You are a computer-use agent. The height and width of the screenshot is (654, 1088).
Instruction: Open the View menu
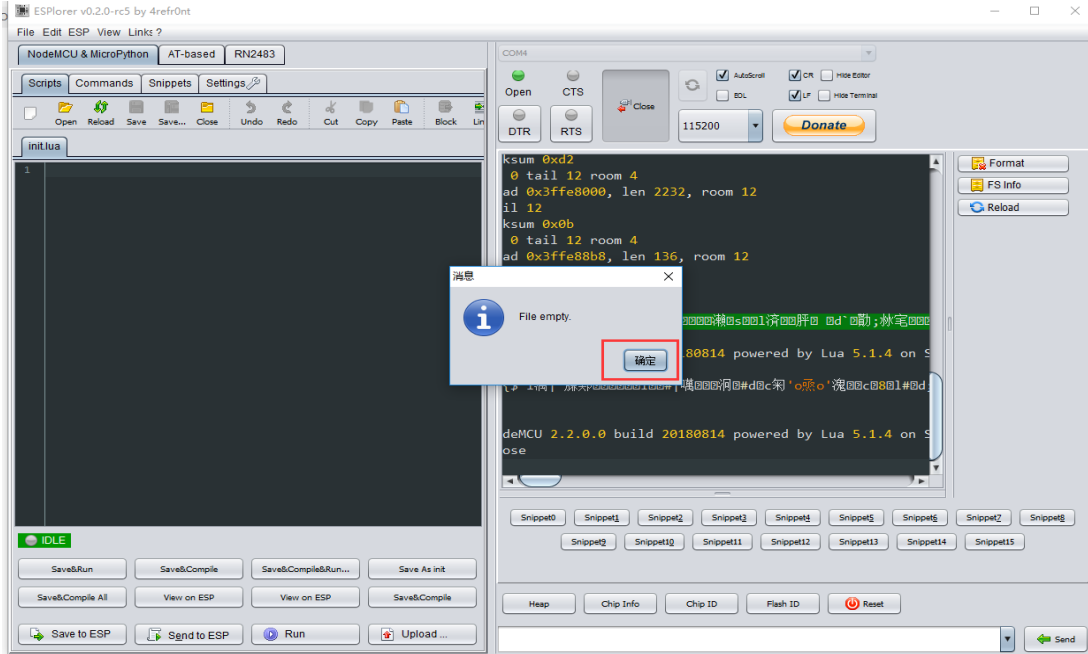click(108, 32)
